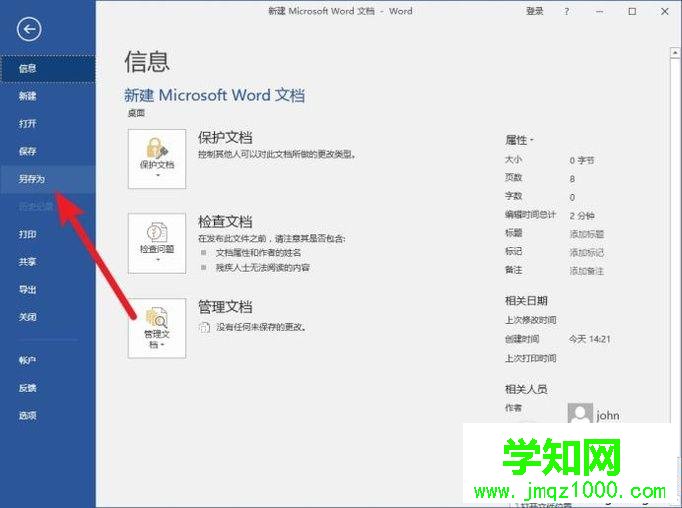Click the unsaved-changes document icon under 管理文档
Screen dimensions: 682x508
204,327
